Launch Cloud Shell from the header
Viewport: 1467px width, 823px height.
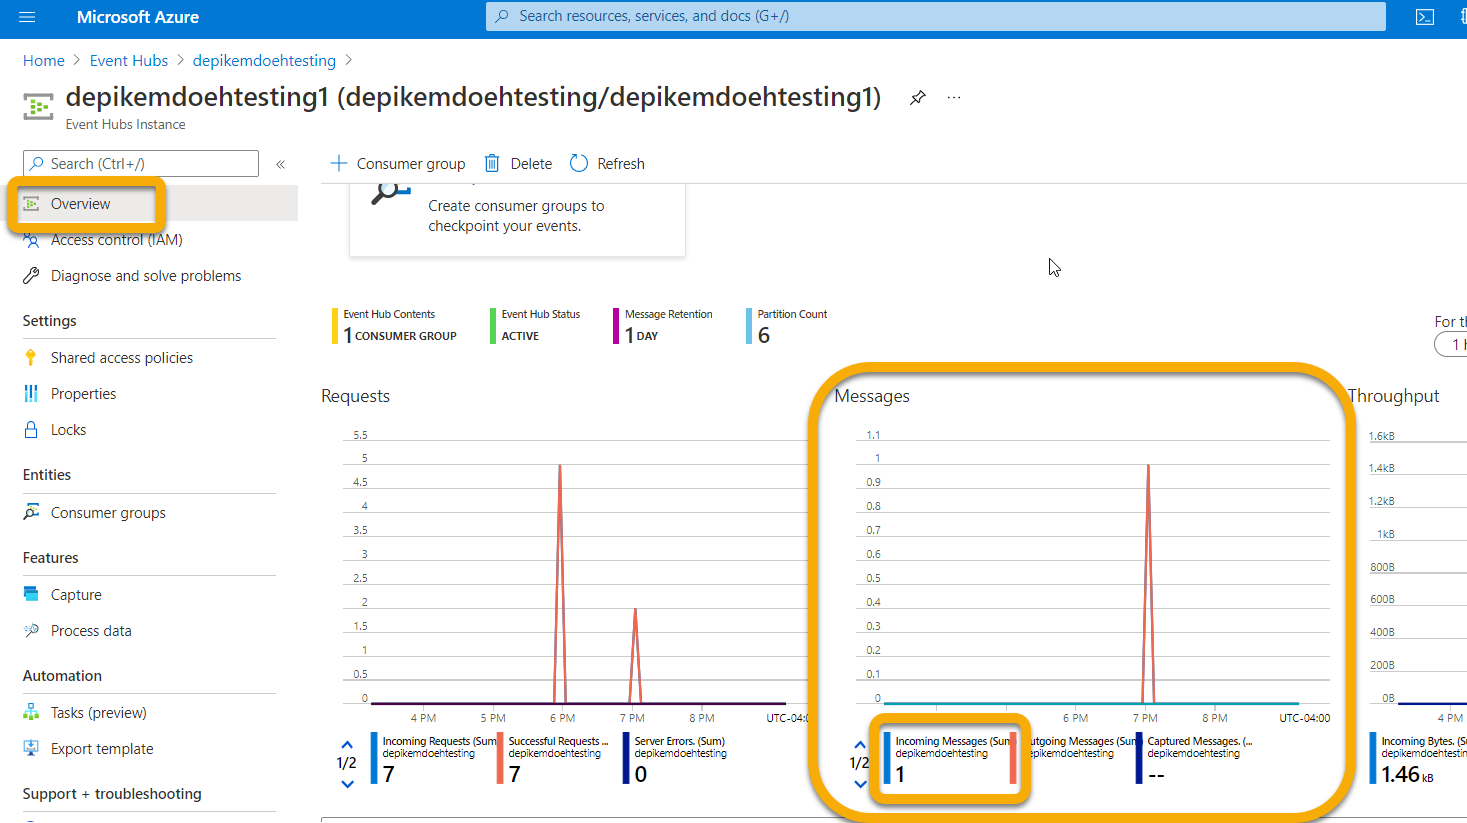[x=1425, y=17]
